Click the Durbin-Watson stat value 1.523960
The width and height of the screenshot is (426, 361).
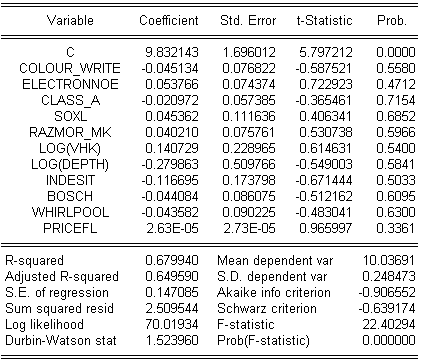tap(172, 340)
